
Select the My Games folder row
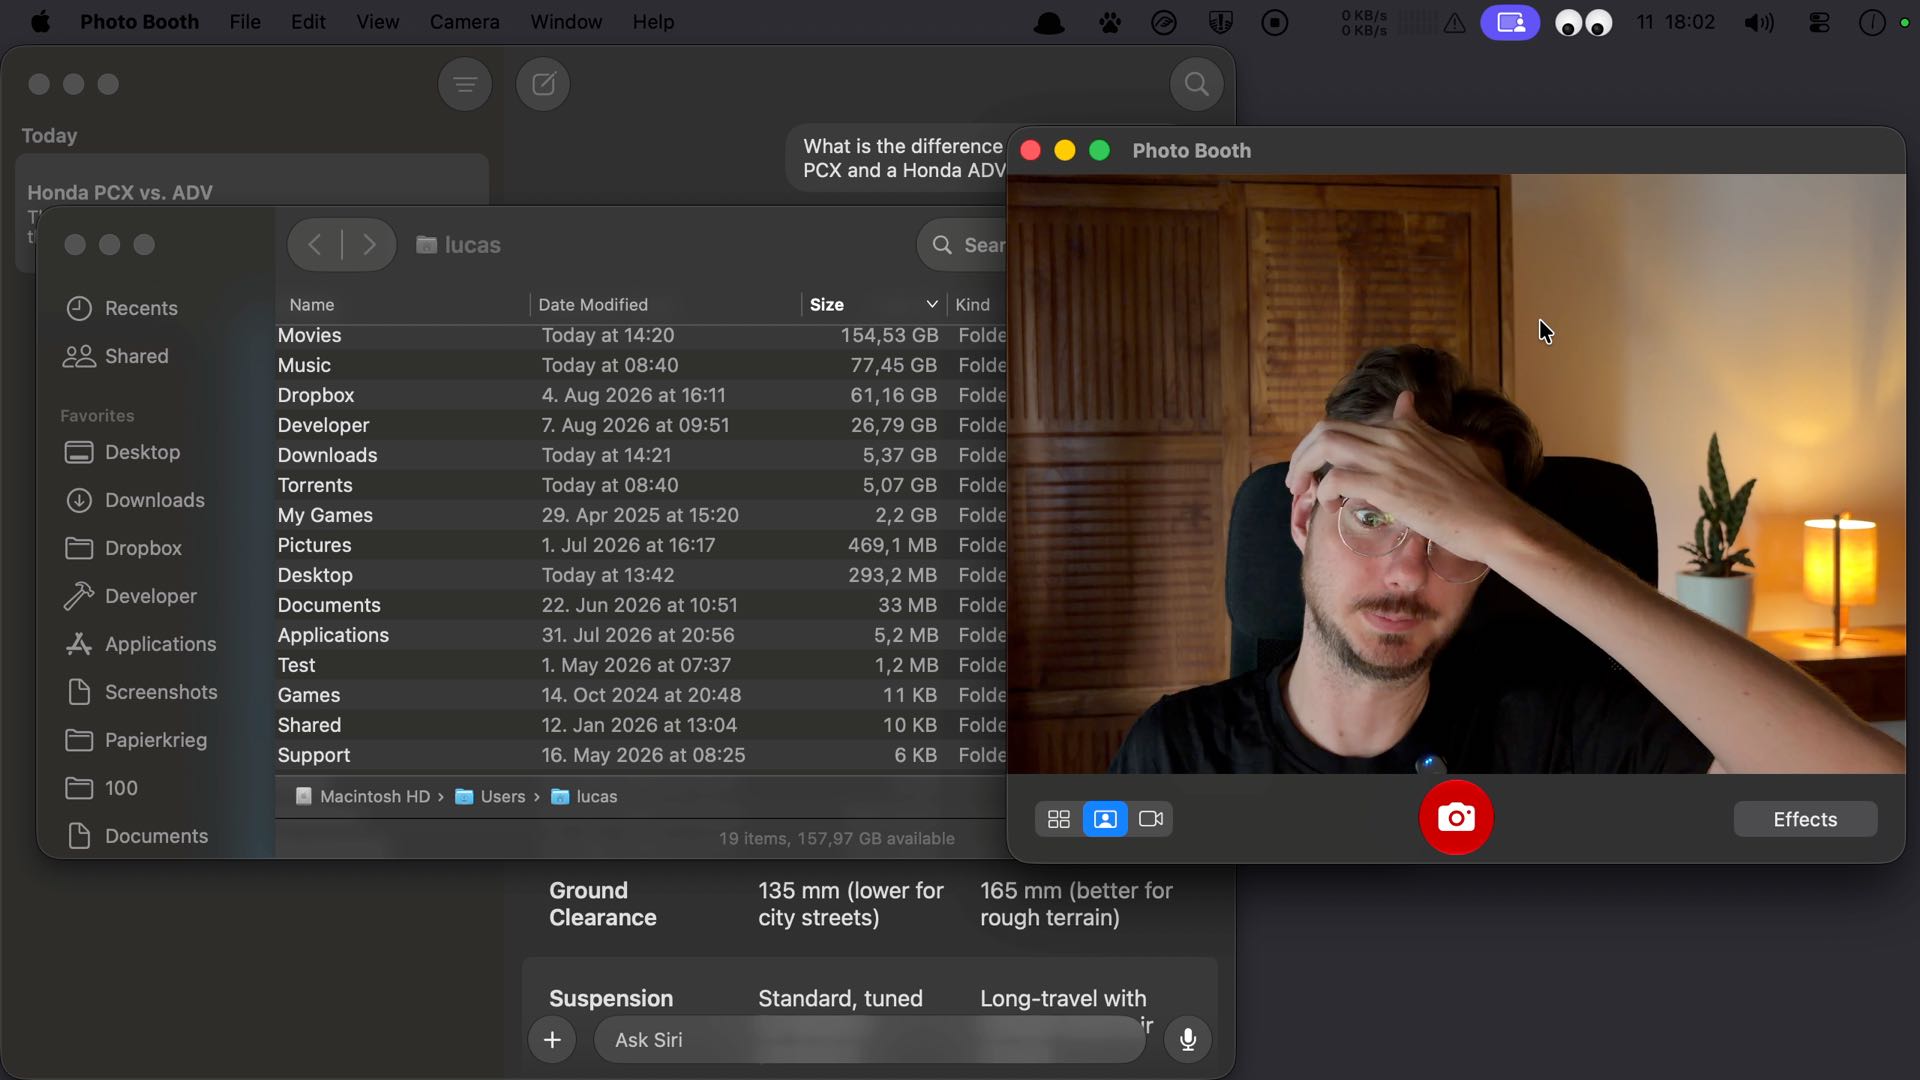point(641,515)
